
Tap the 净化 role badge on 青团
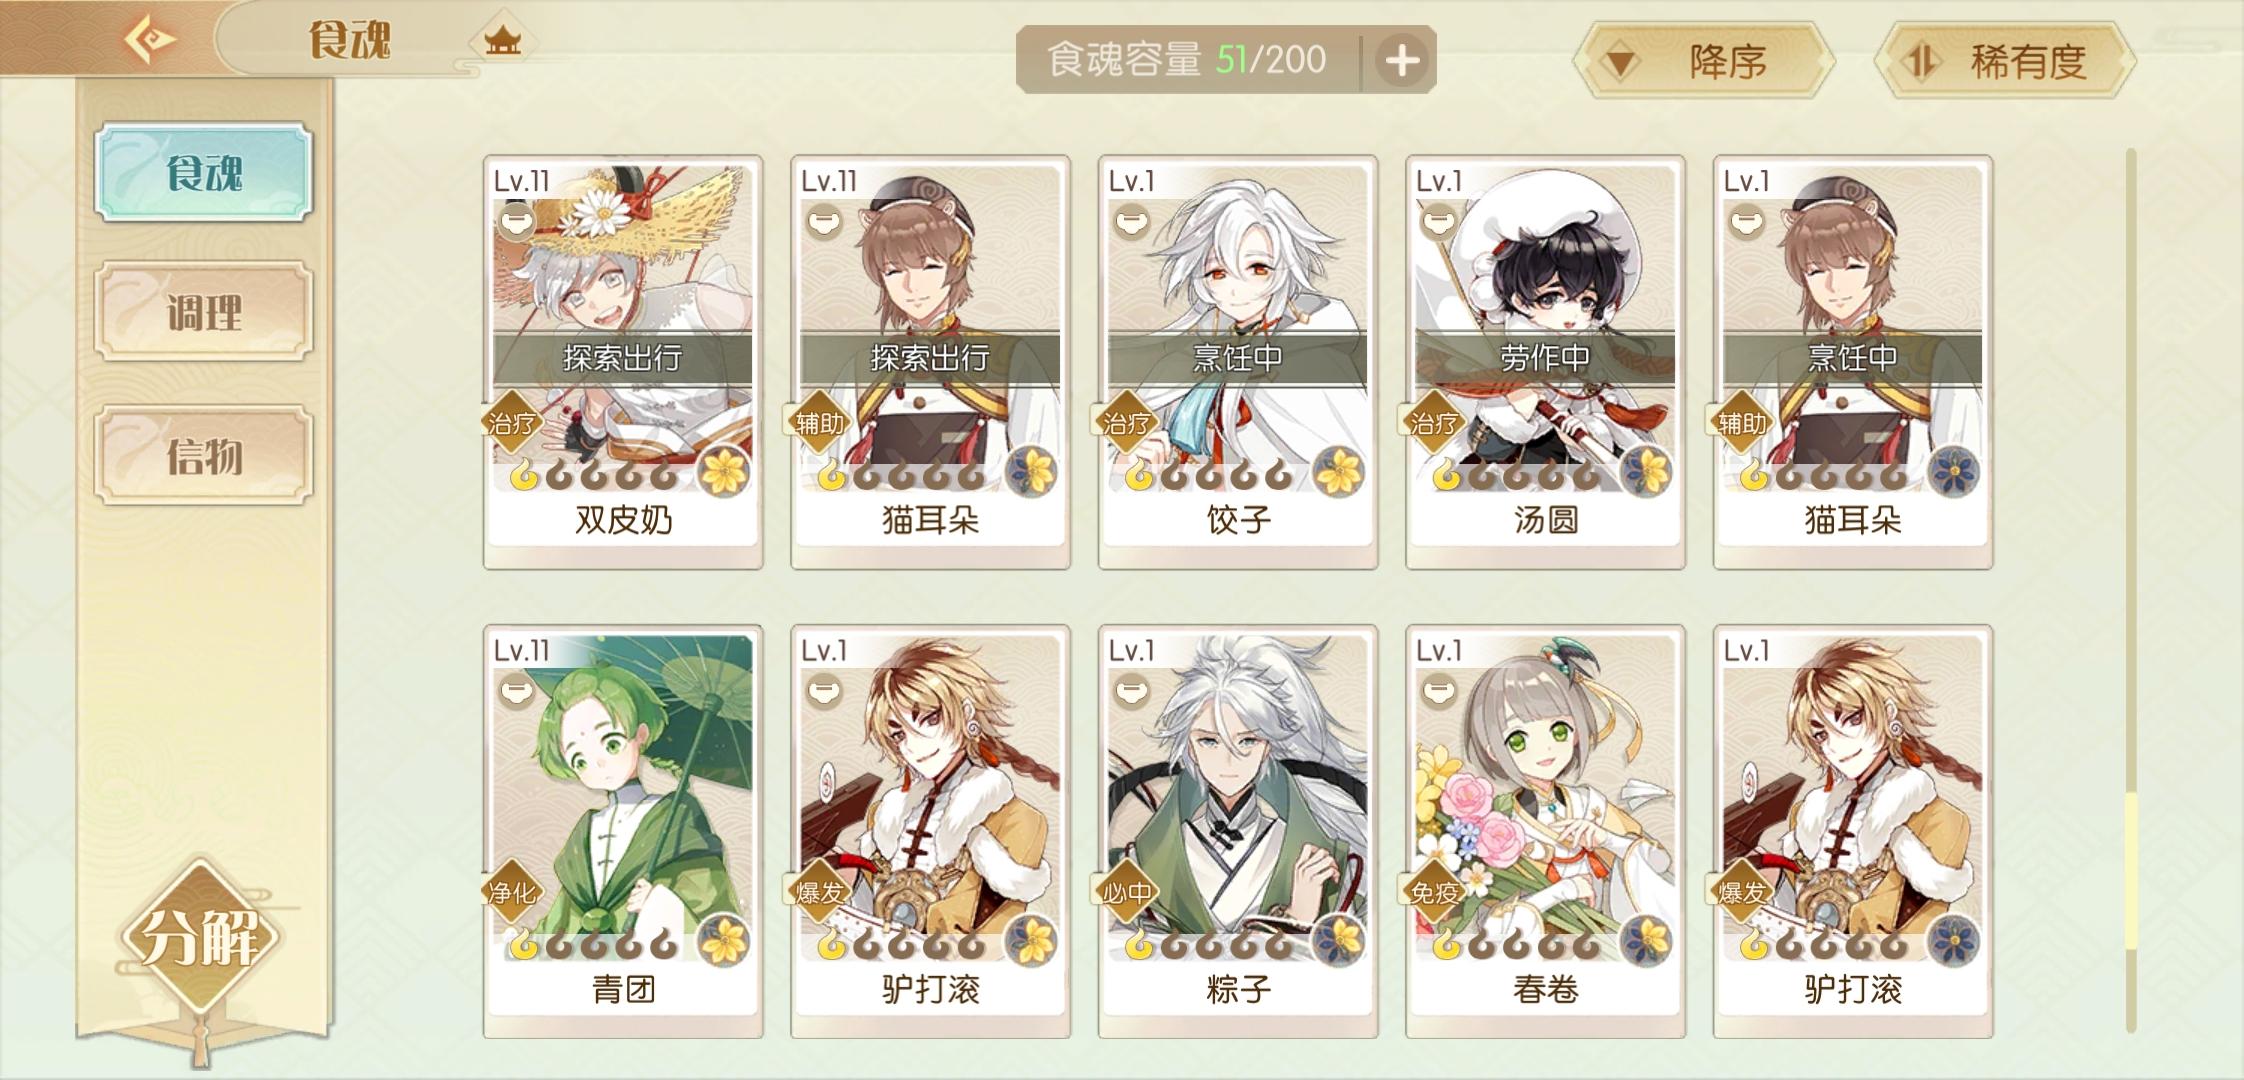pyautogui.click(x=512, y=892)
